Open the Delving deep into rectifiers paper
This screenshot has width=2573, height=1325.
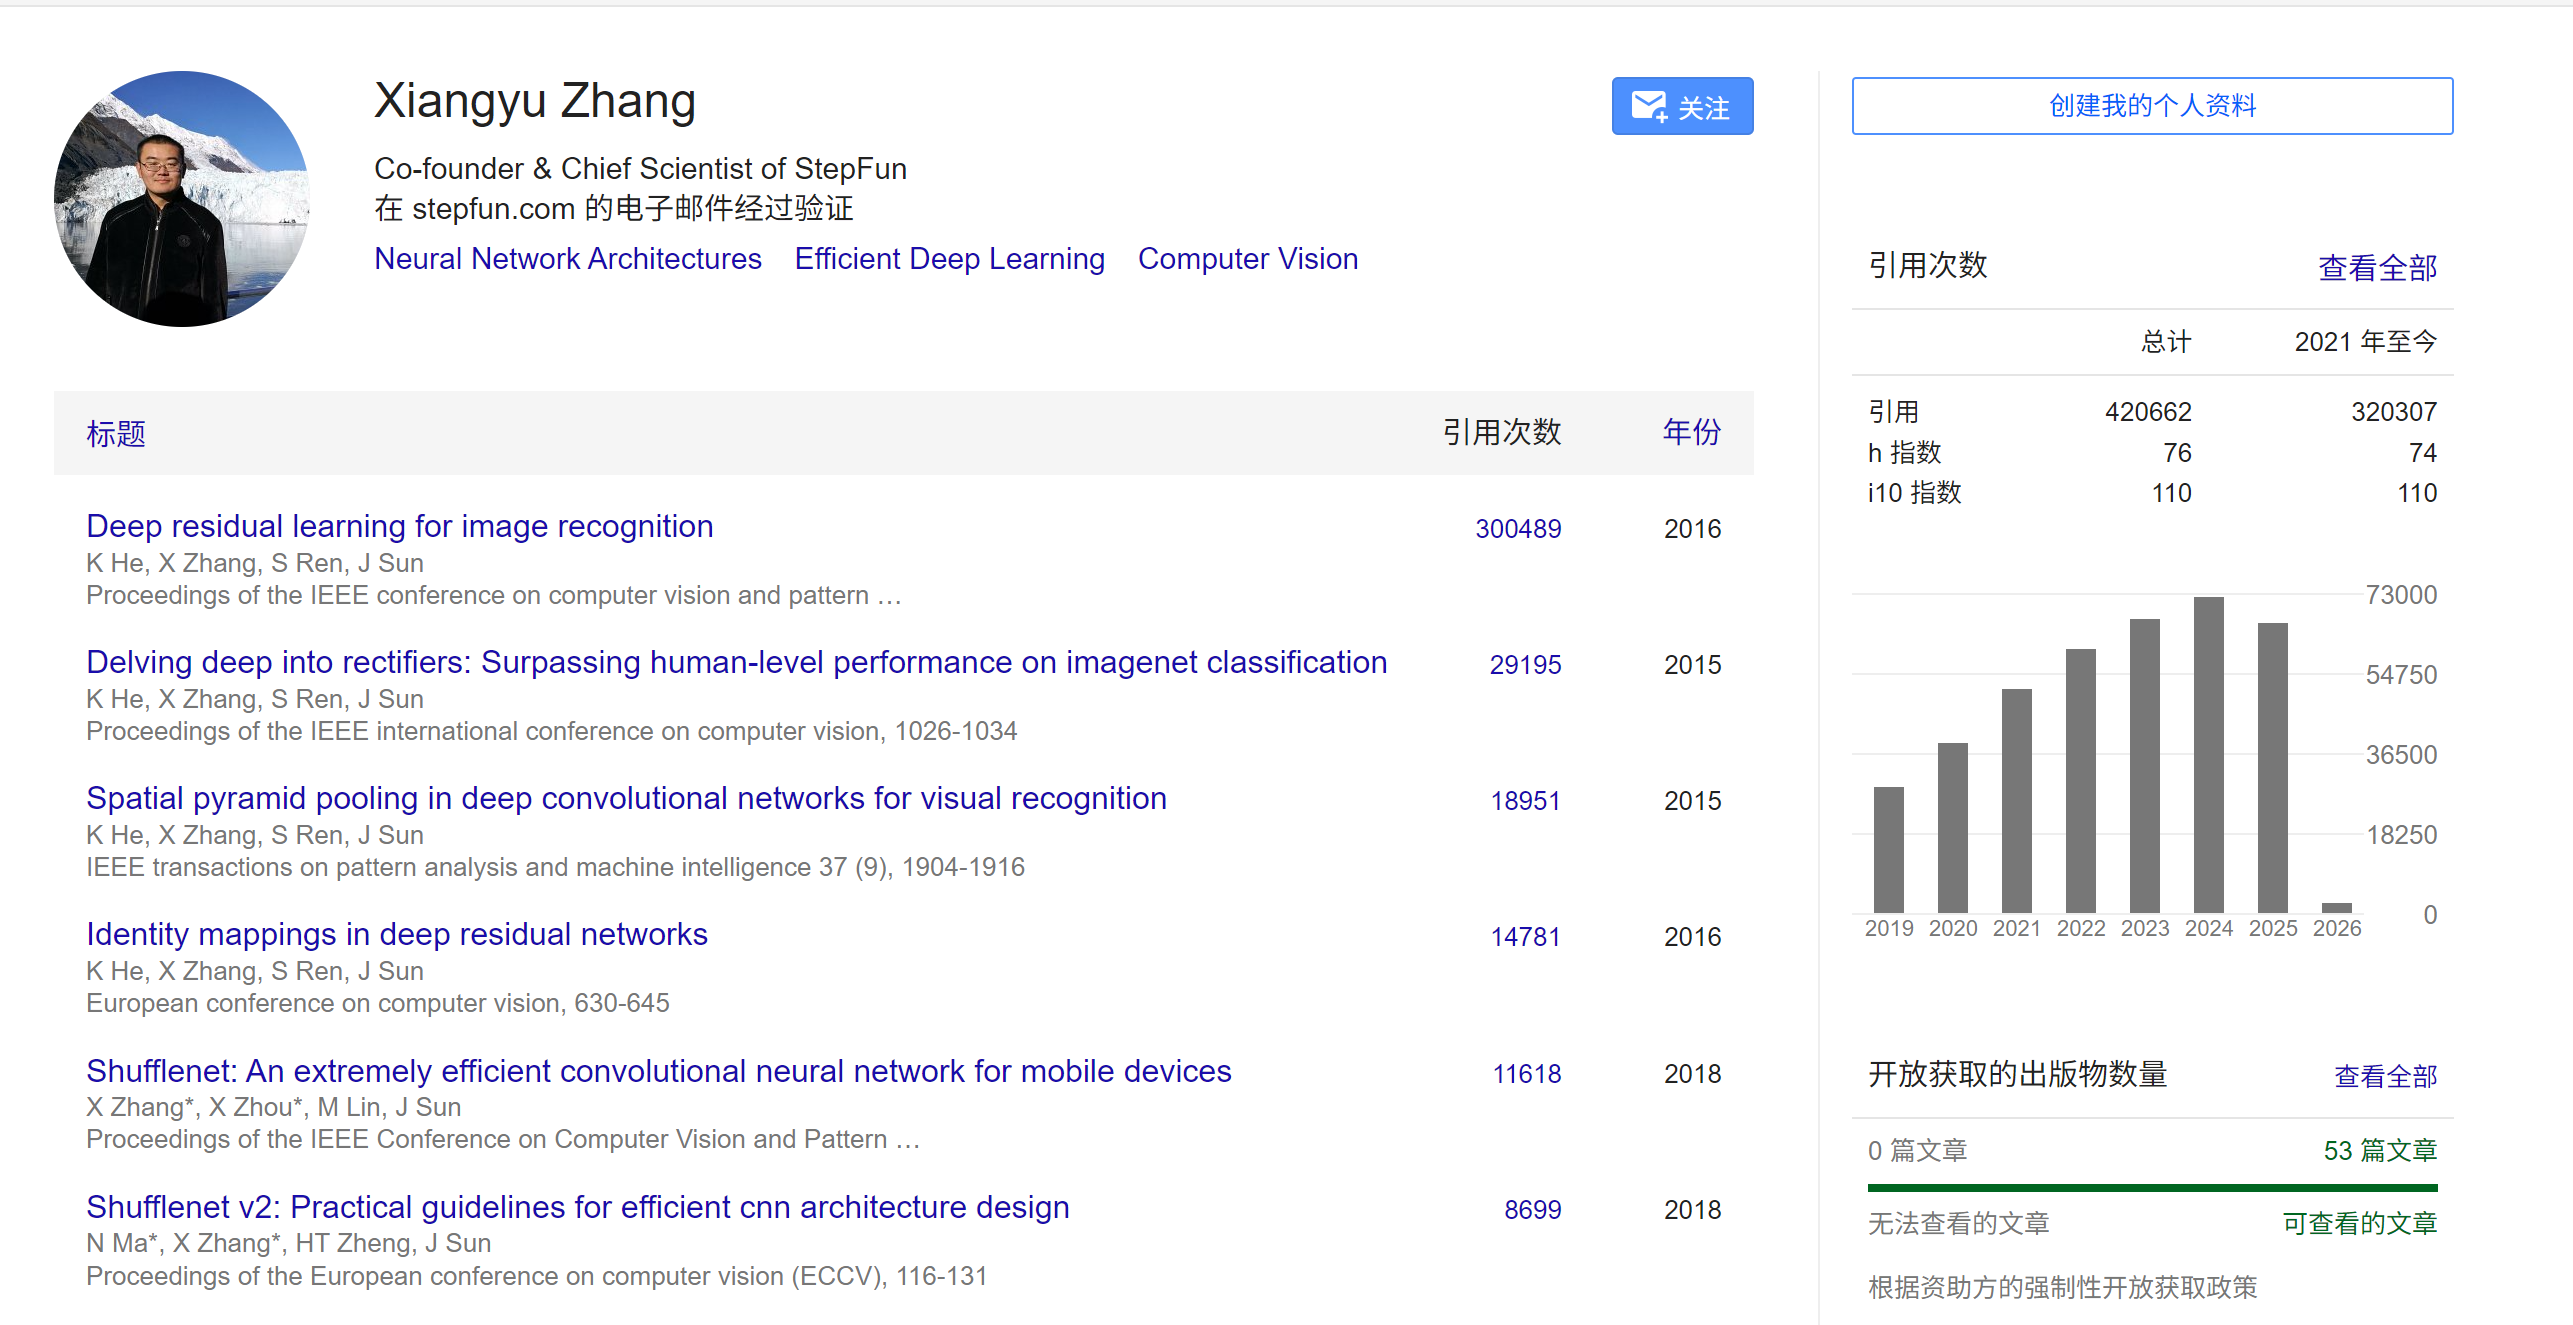pyautogui.click(x=736, y=662)
